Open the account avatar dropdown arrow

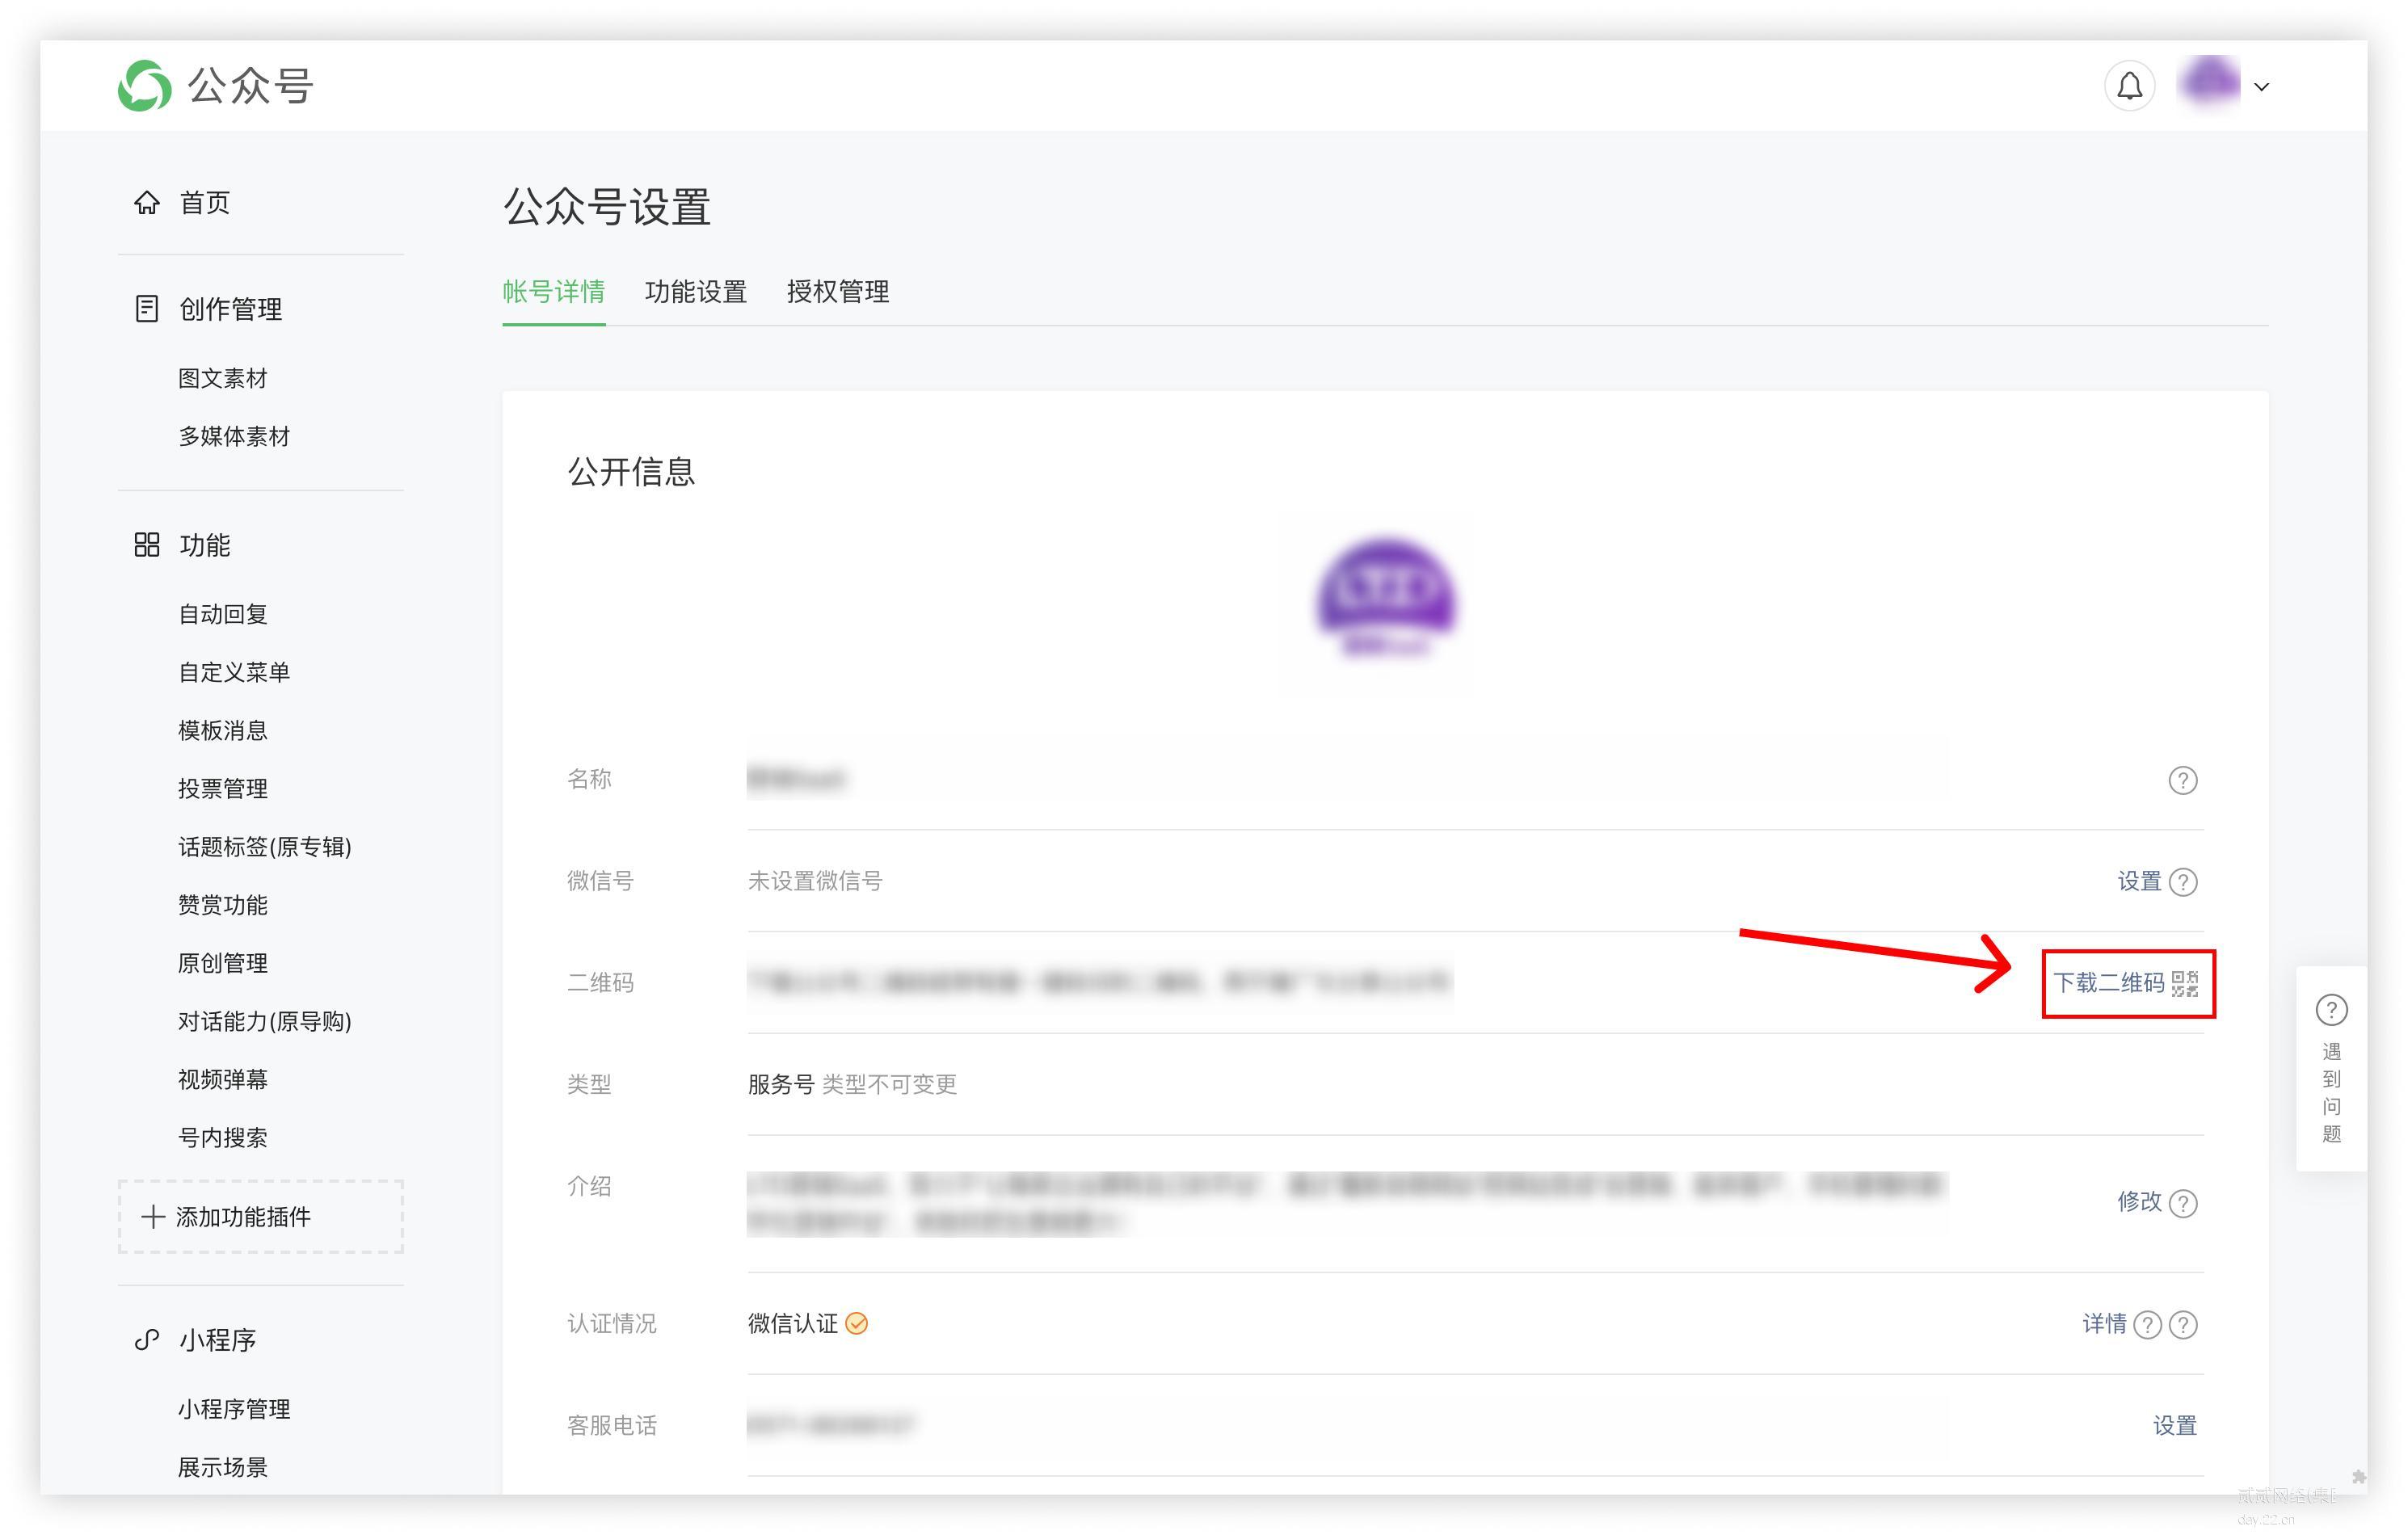click(2261, 87)
